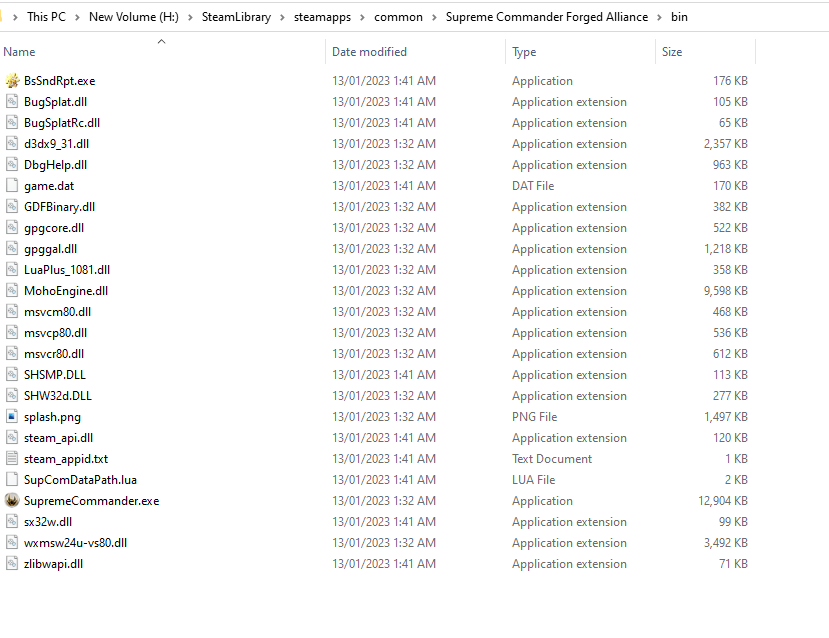The height and width of the screenshot is (638, 829).
Task: Click the BugSplatRc.dll file icon
Action: click(12, 123)
